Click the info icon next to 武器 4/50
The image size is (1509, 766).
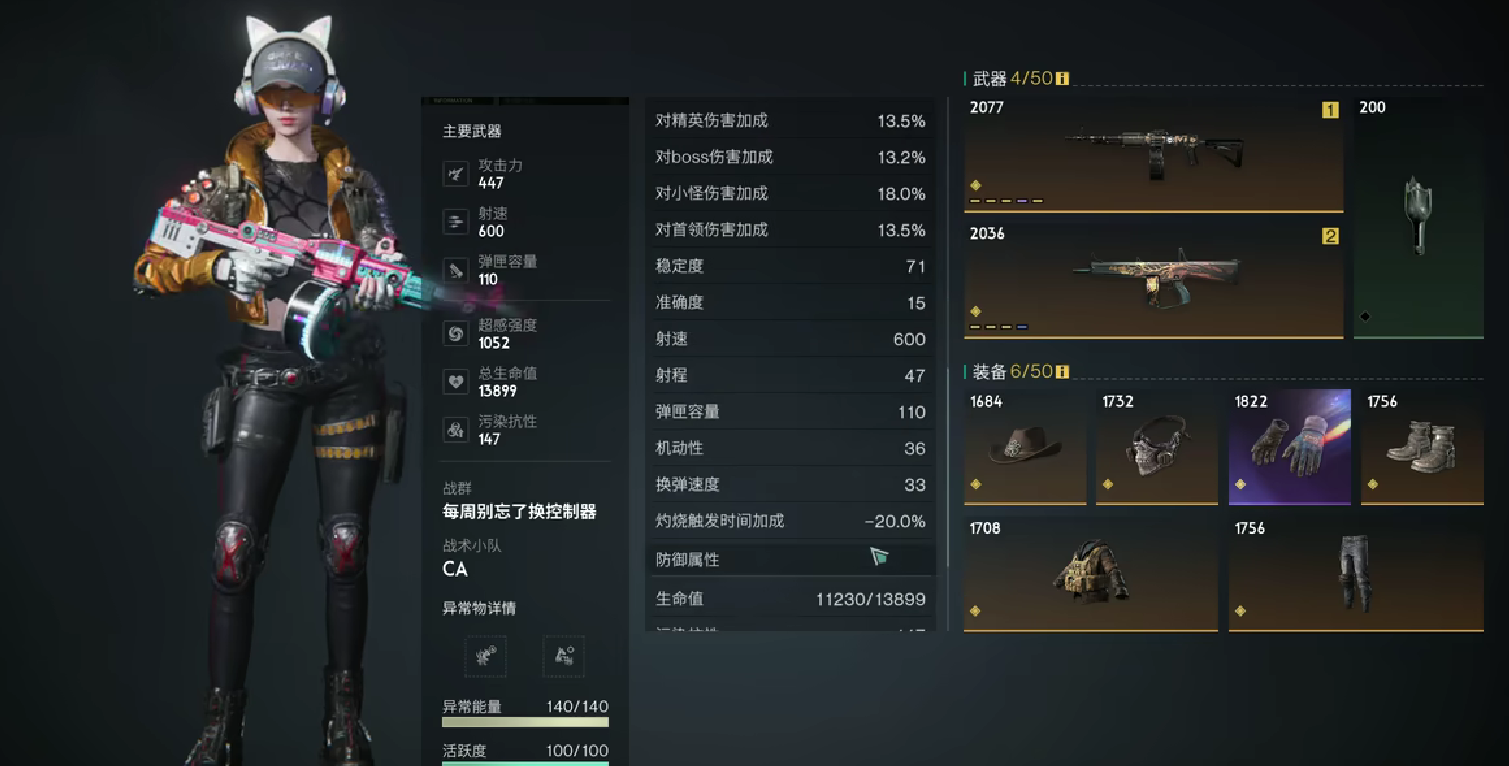[x=1062, y=78]
